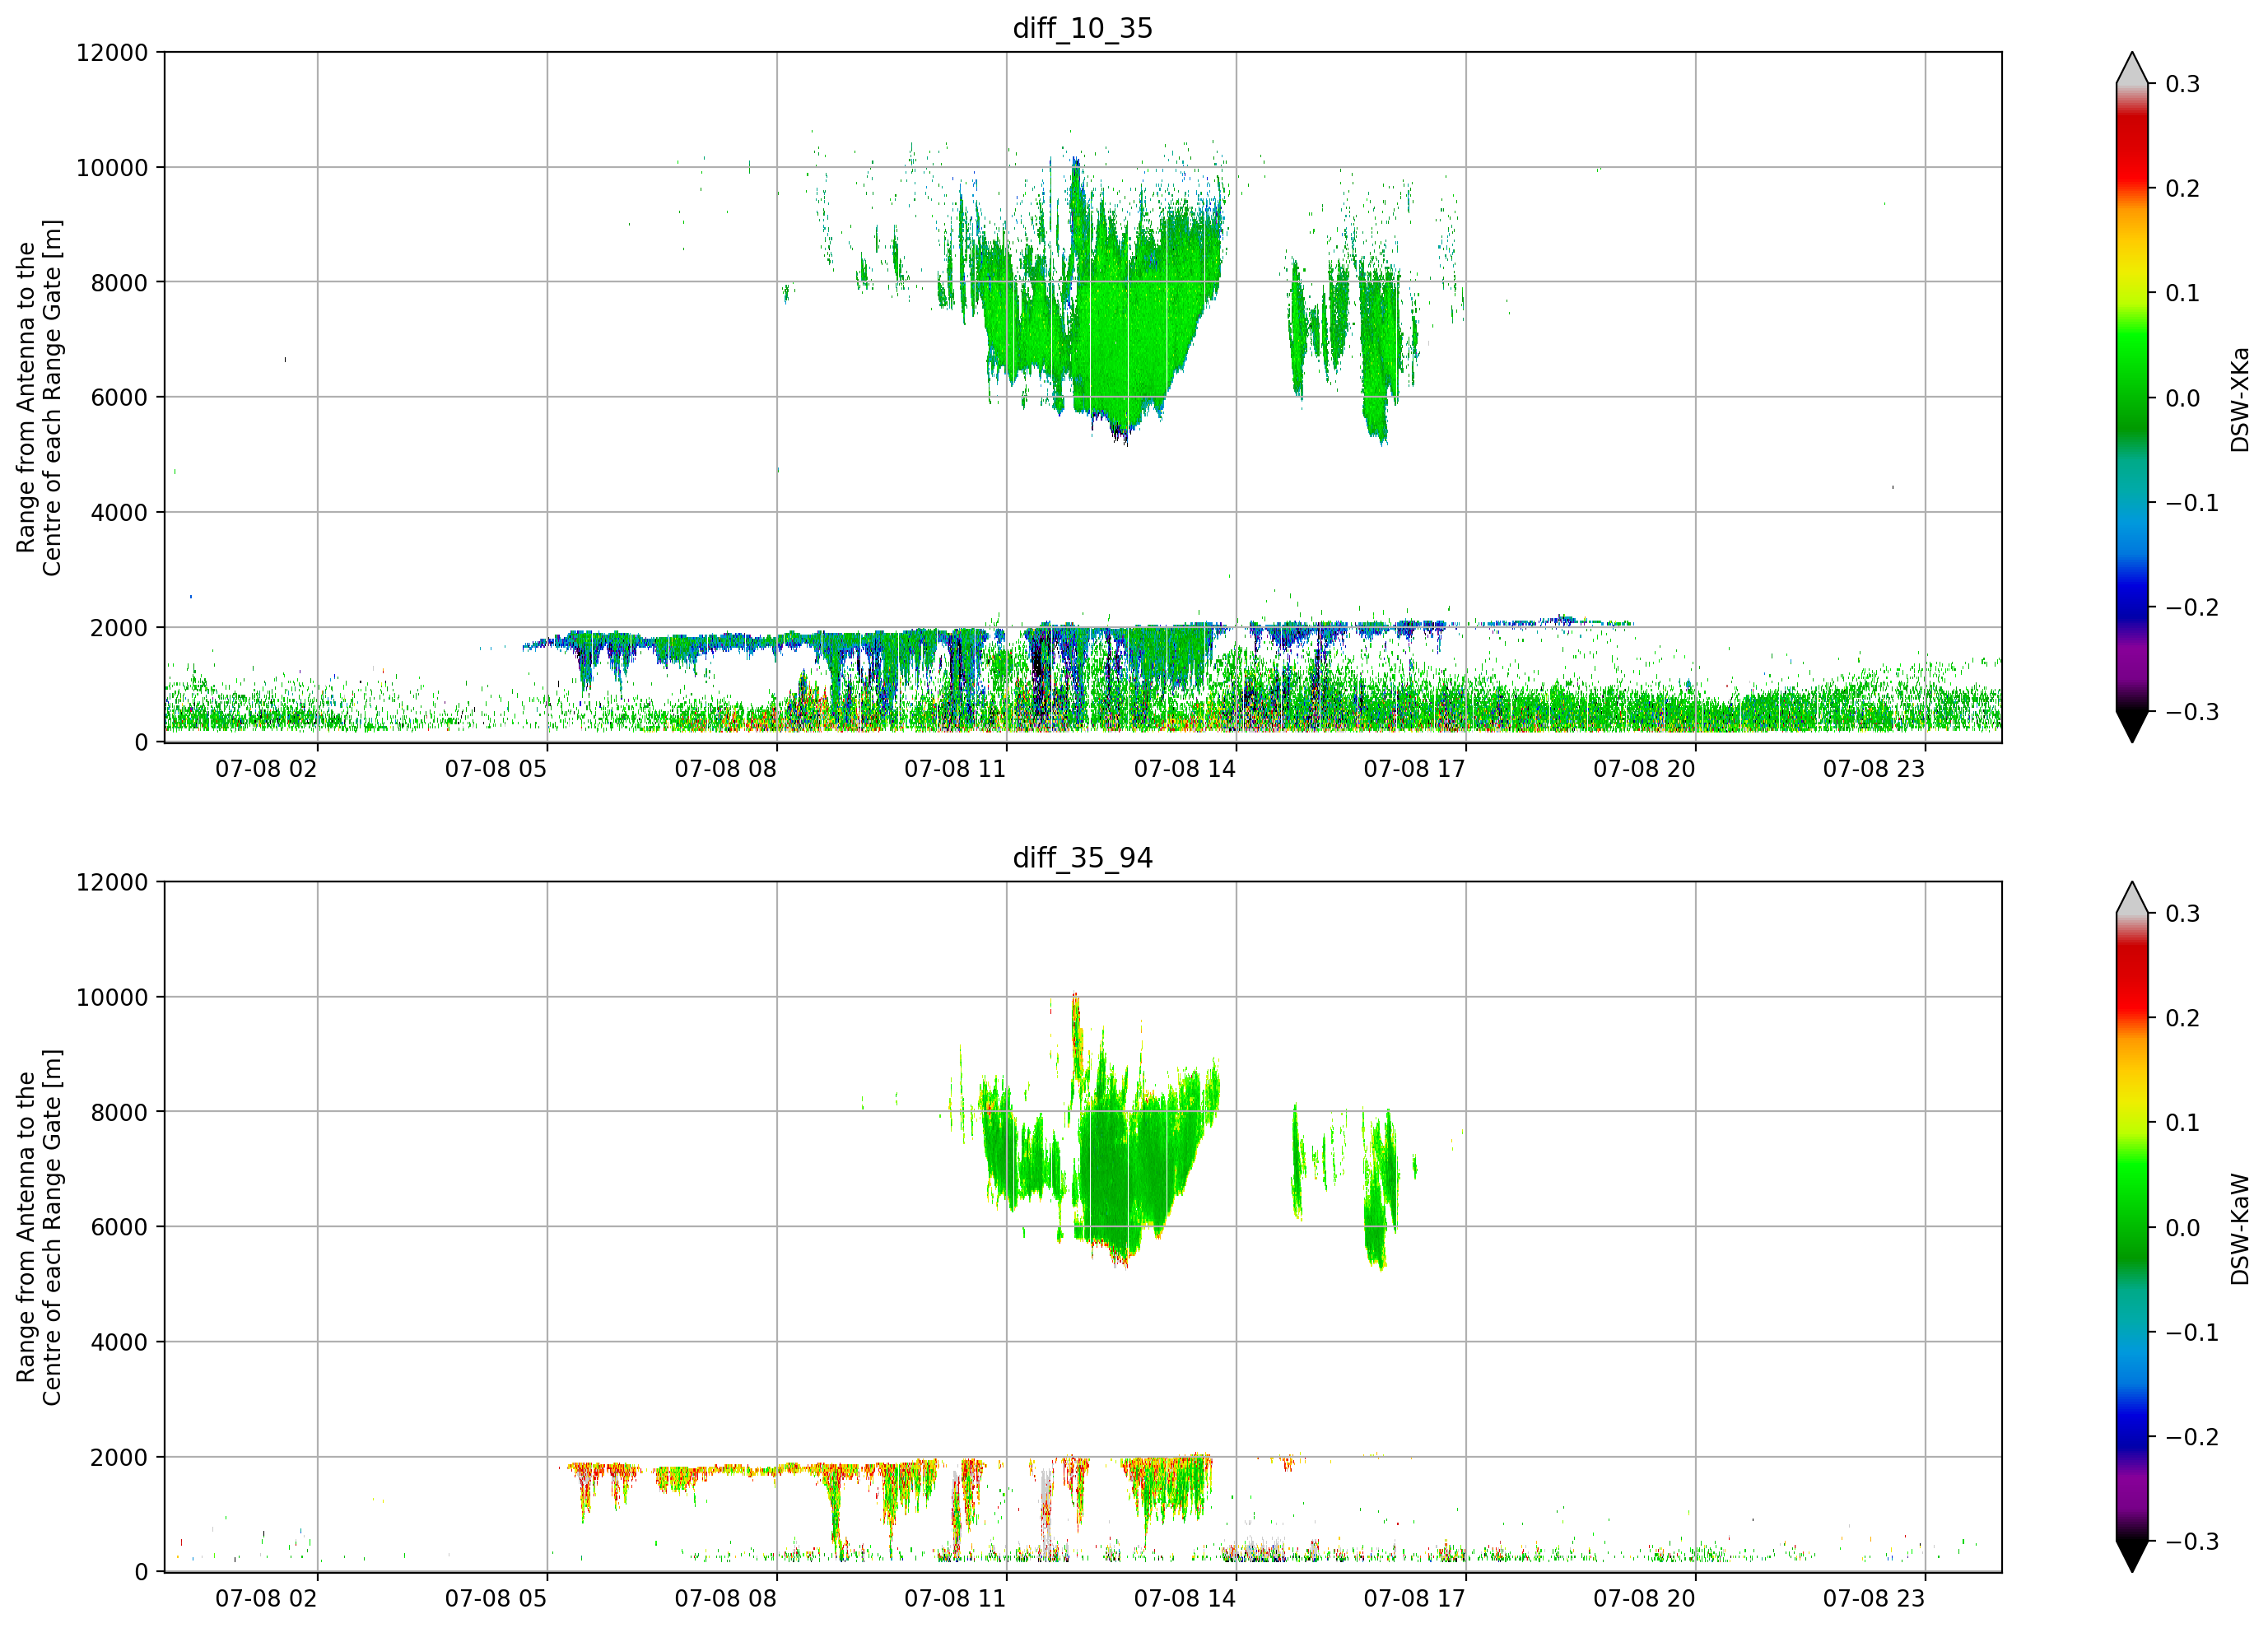This screenshot has width=2268, height=1628.
Task: Click '07-08 05' under the diff_10_35 plot
Action: [x=496, y=769]
